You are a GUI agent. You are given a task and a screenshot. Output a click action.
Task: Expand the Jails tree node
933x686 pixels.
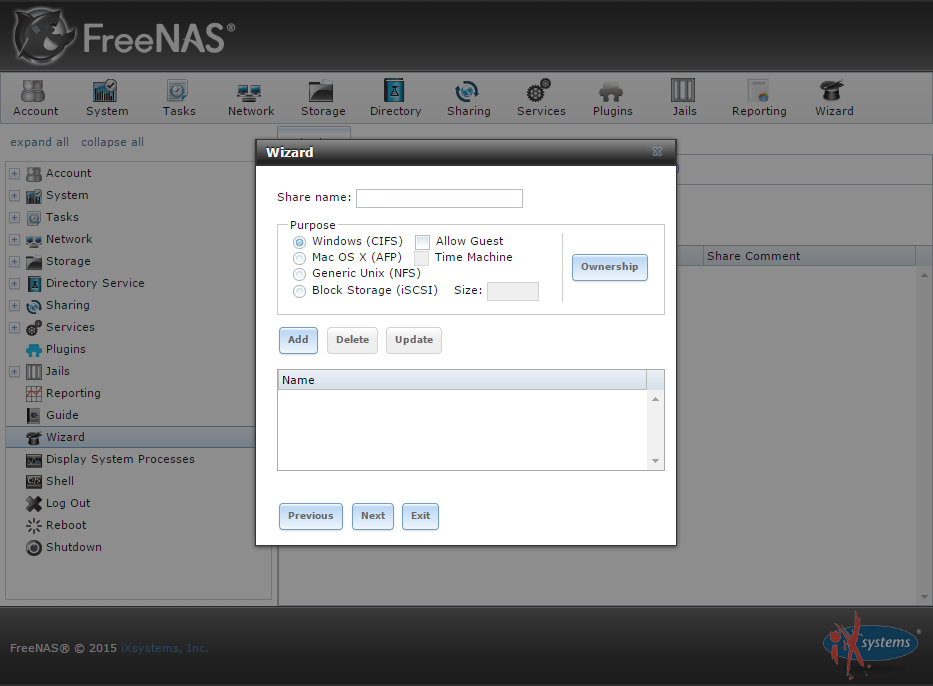point(14,372)
